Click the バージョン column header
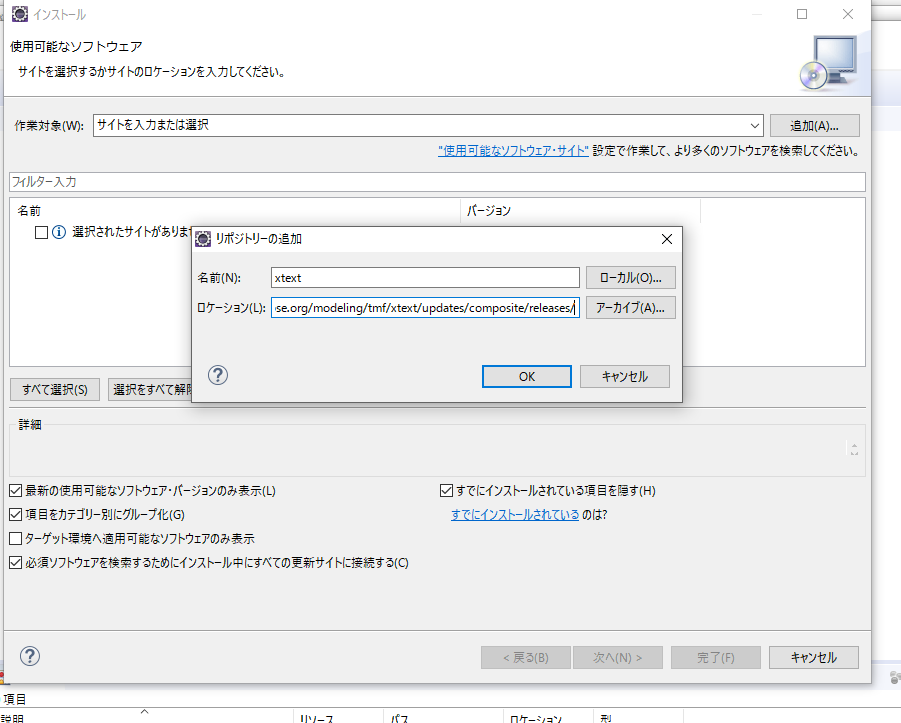 tap(489, 211)
